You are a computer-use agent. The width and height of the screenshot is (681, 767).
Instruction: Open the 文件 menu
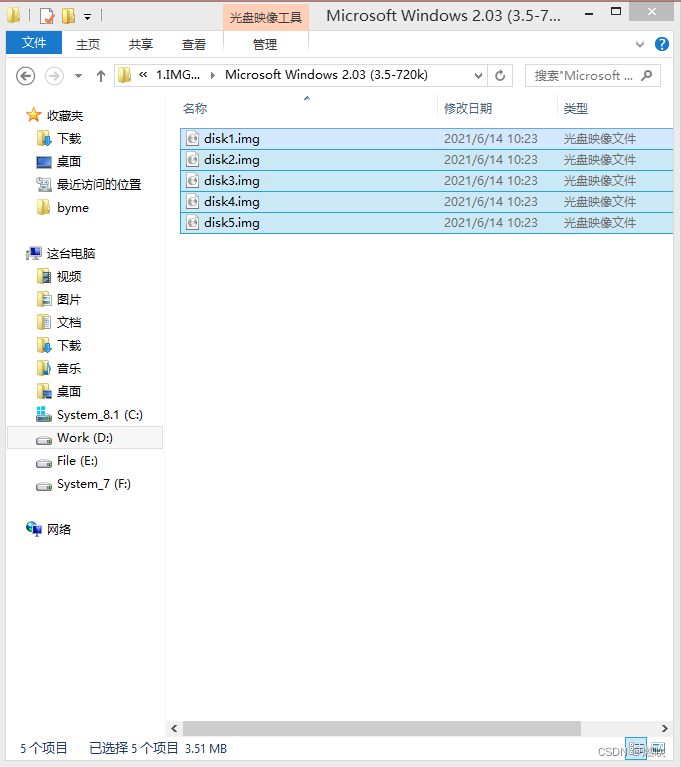click(34, 43)
